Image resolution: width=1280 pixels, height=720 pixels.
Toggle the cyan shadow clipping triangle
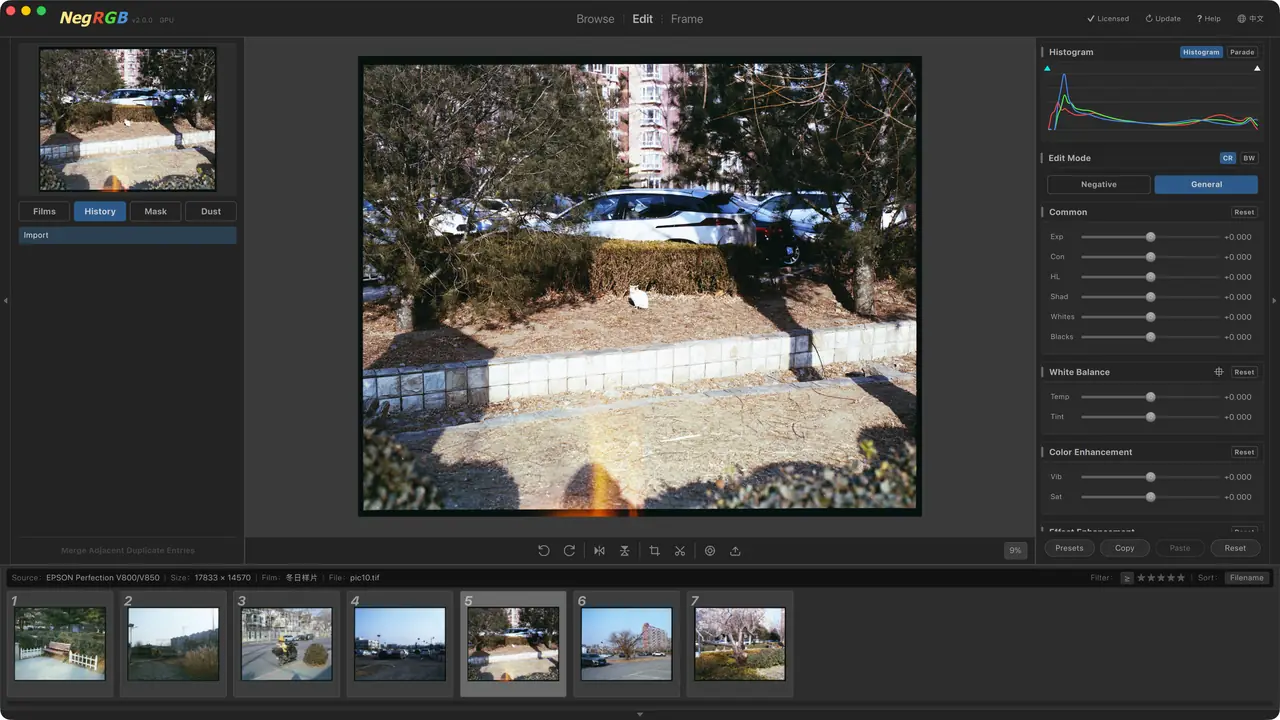(1047, 69)
